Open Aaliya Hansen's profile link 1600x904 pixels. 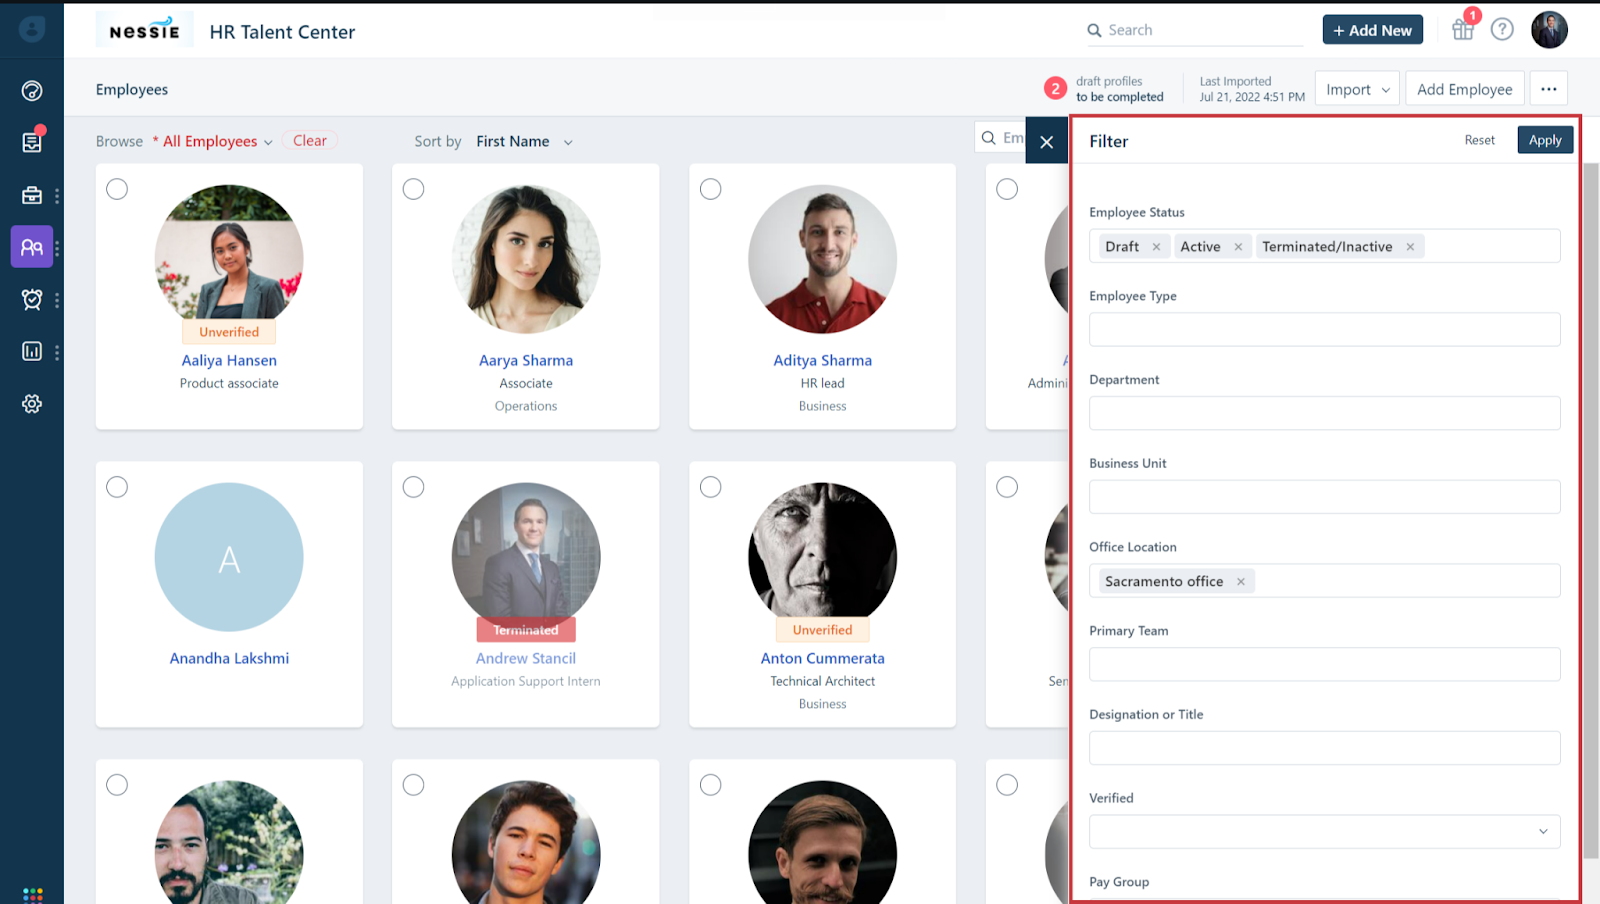[x=229, y=360]
